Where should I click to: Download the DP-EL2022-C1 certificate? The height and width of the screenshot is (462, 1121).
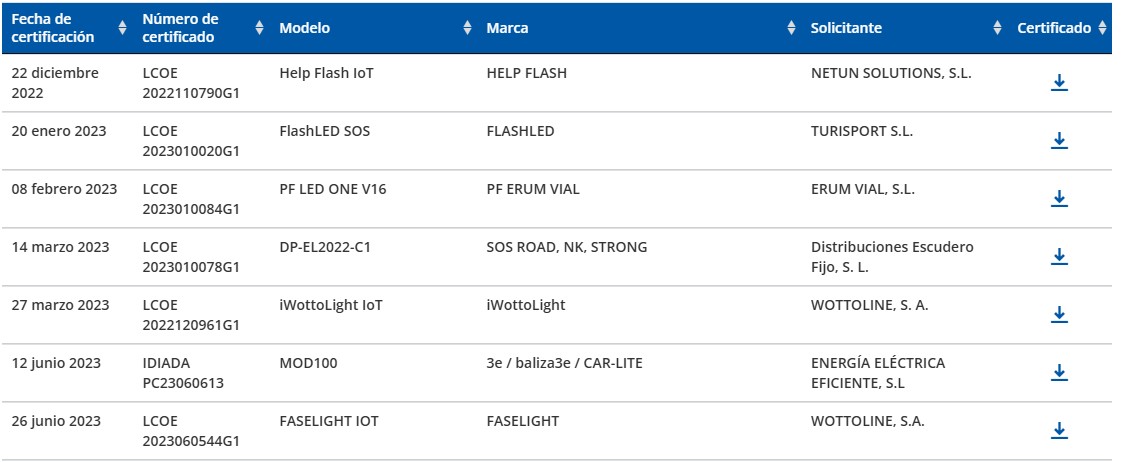tap(1060, 257)
